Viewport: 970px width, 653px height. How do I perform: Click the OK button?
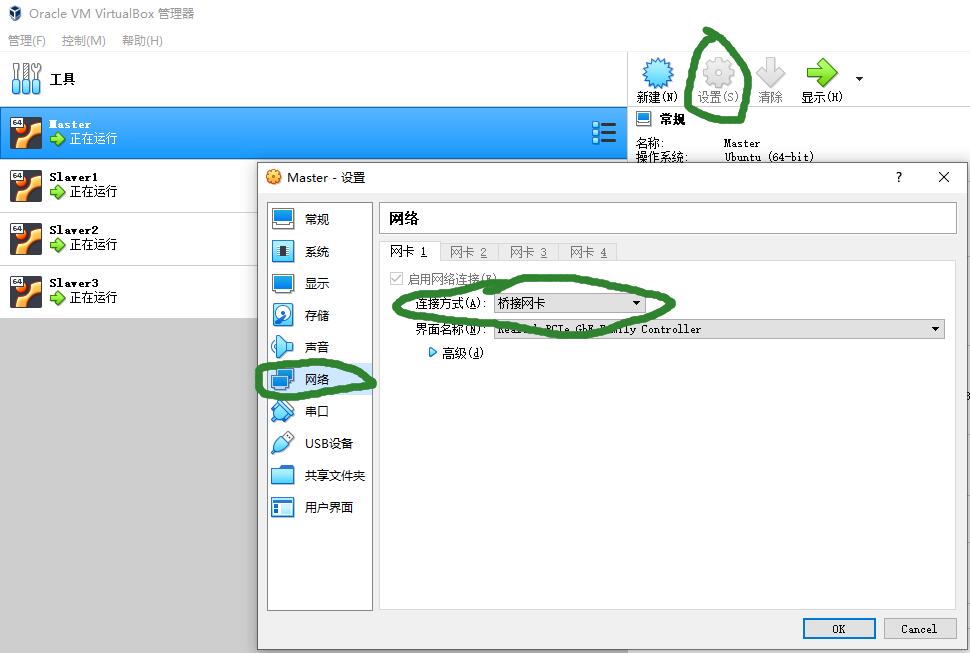tap(838, 629)
